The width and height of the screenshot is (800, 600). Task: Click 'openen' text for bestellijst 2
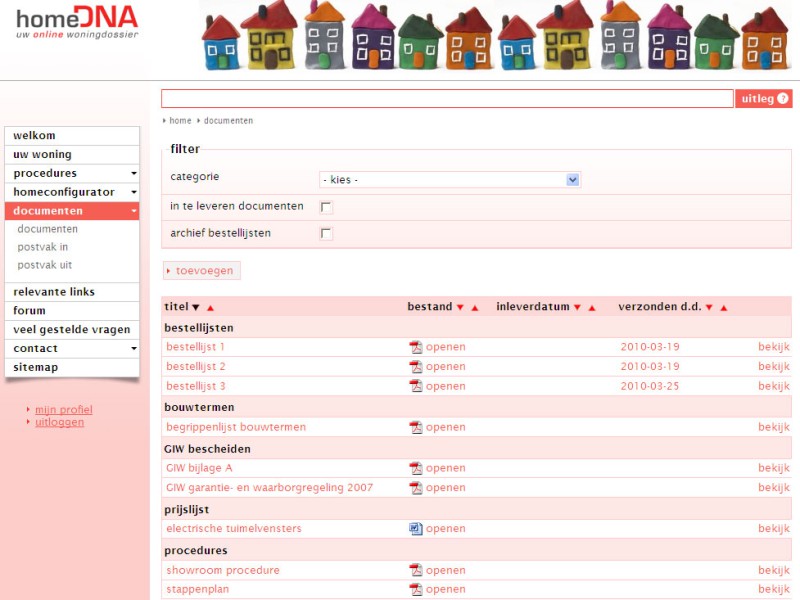(x=445, y=366)
